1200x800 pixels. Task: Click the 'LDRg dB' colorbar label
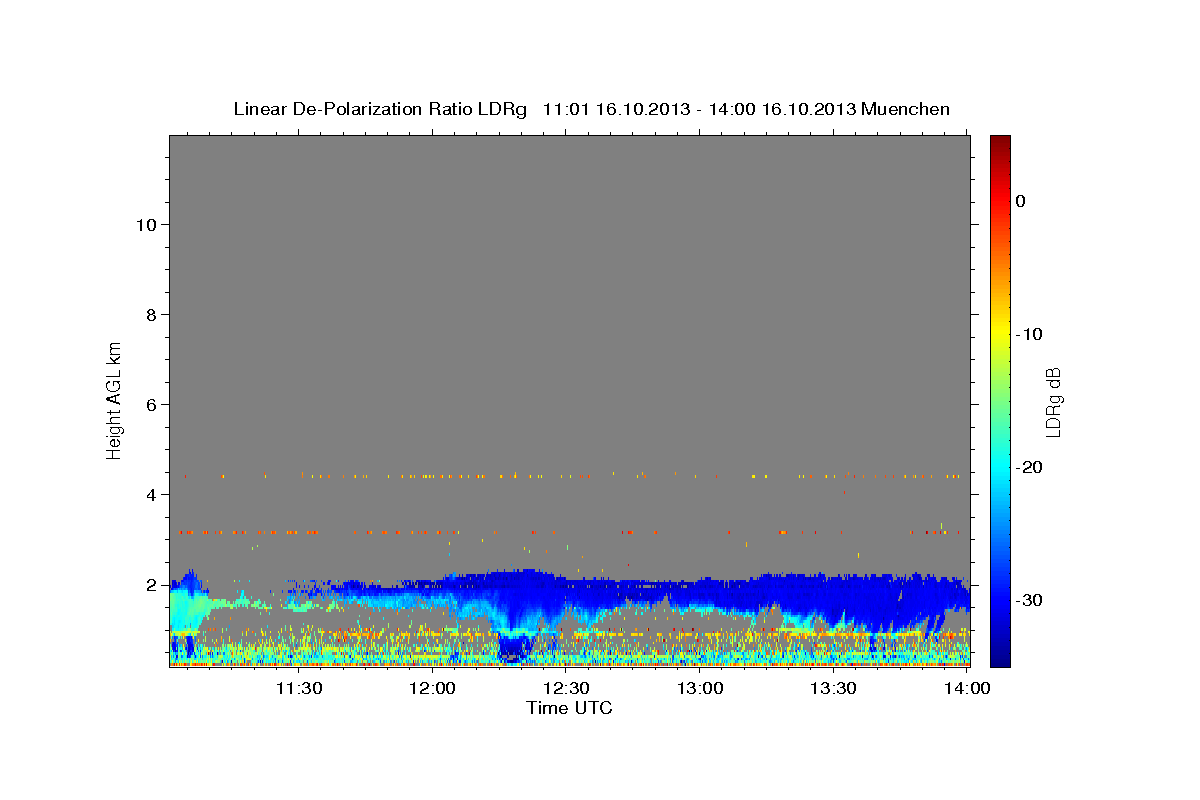(1053, 402)
